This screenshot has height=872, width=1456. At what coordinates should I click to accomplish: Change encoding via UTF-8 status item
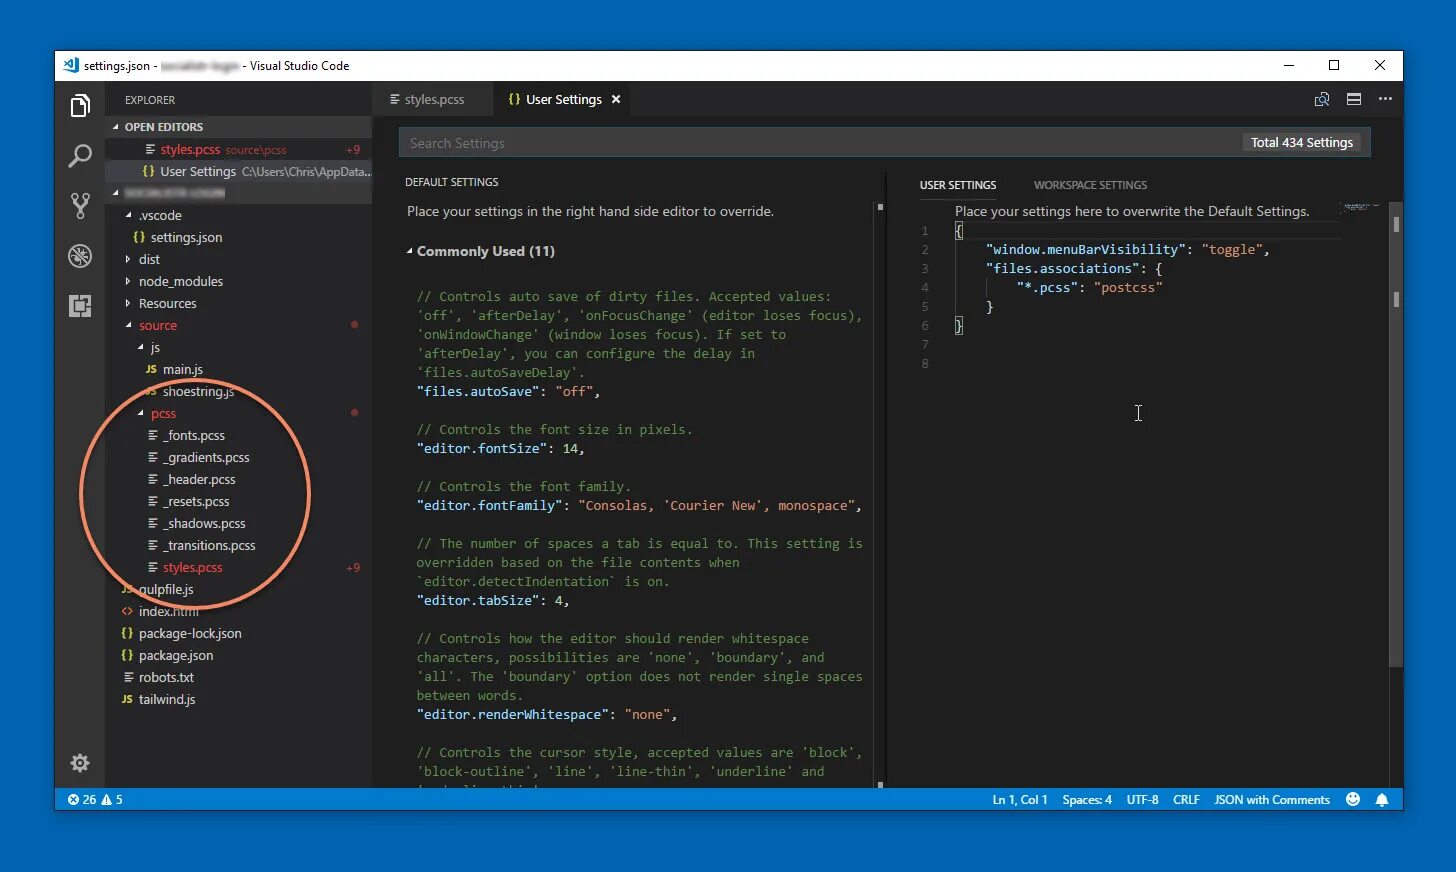coord(1142,799)
